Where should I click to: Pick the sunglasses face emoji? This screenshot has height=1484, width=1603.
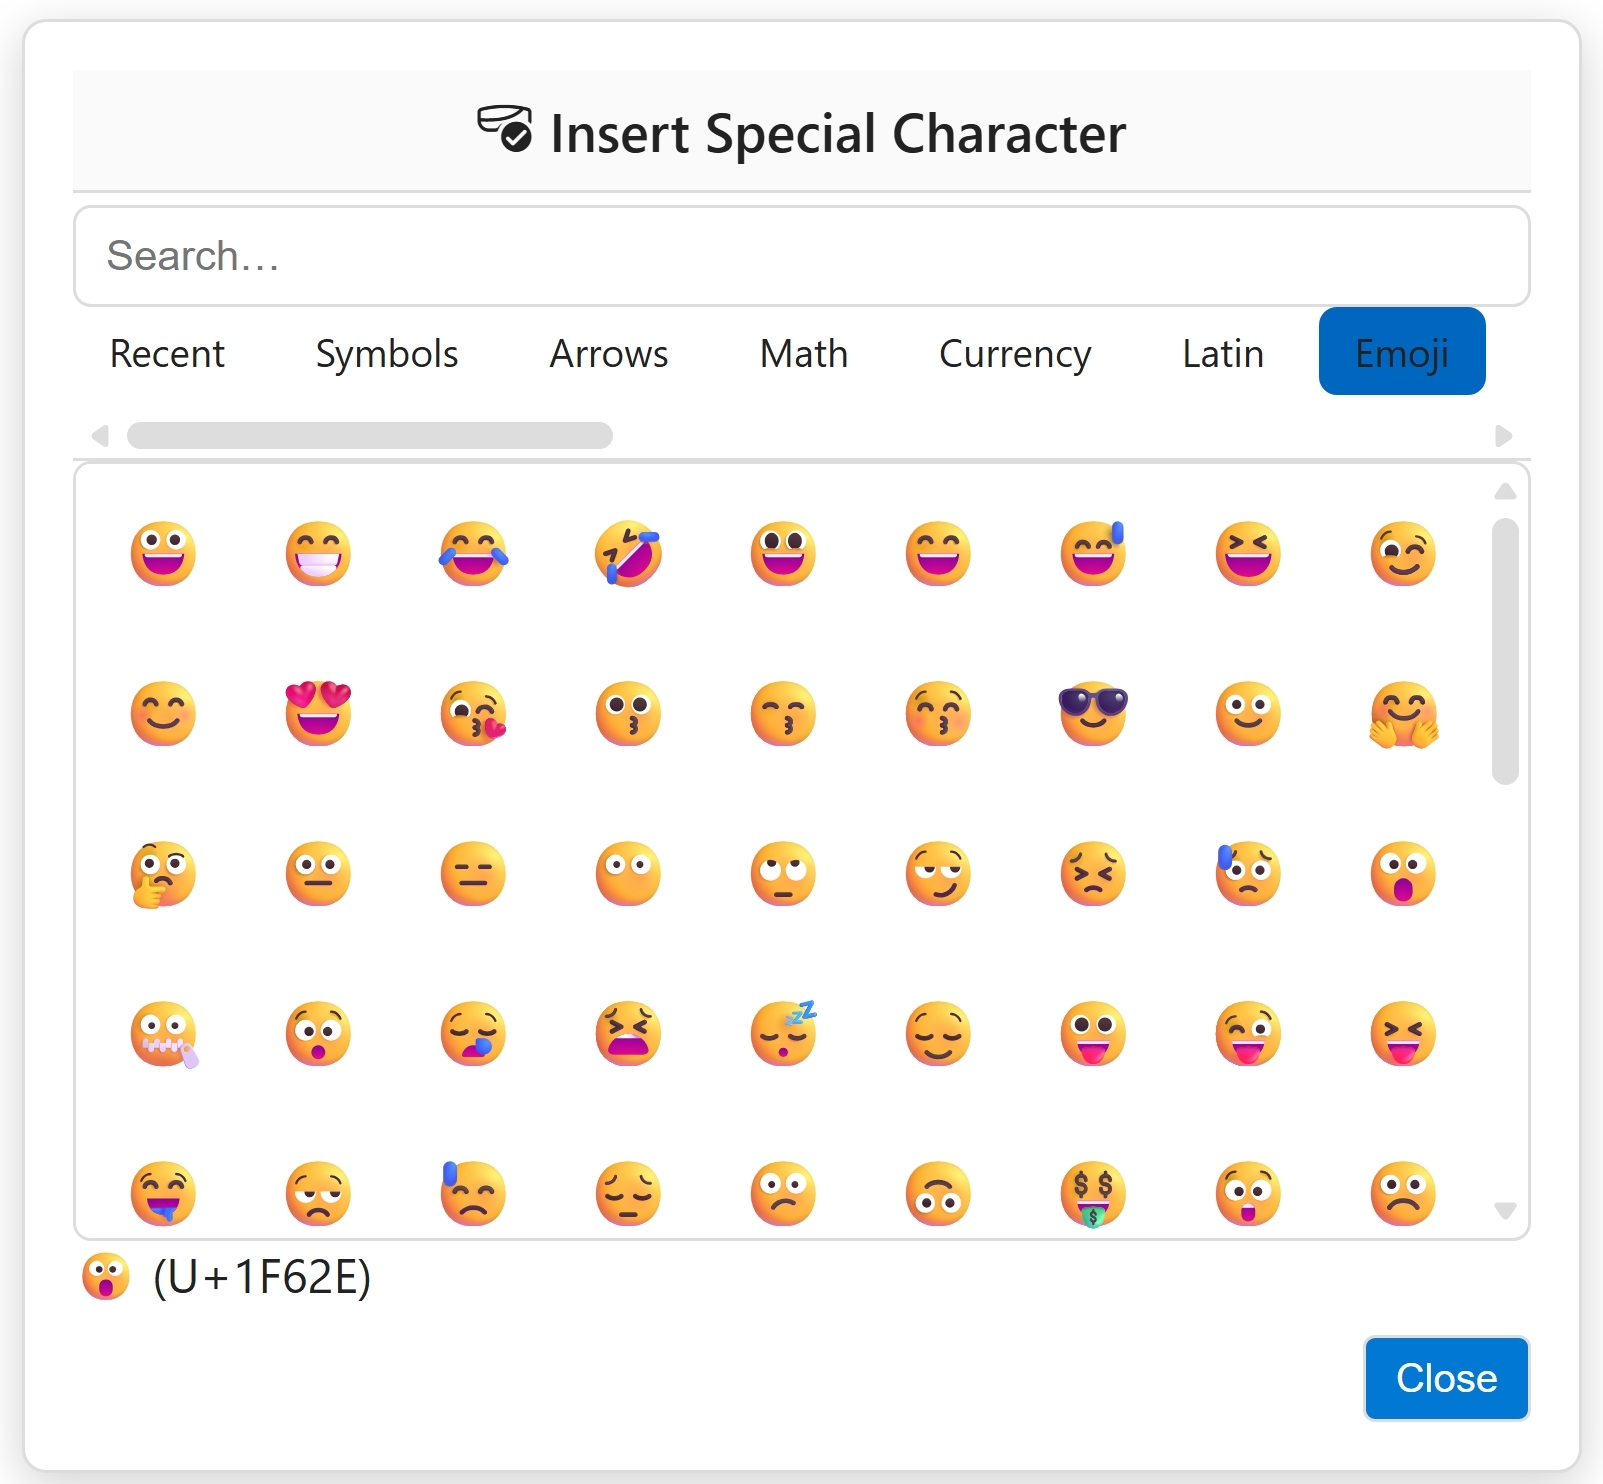(1093, 713)
